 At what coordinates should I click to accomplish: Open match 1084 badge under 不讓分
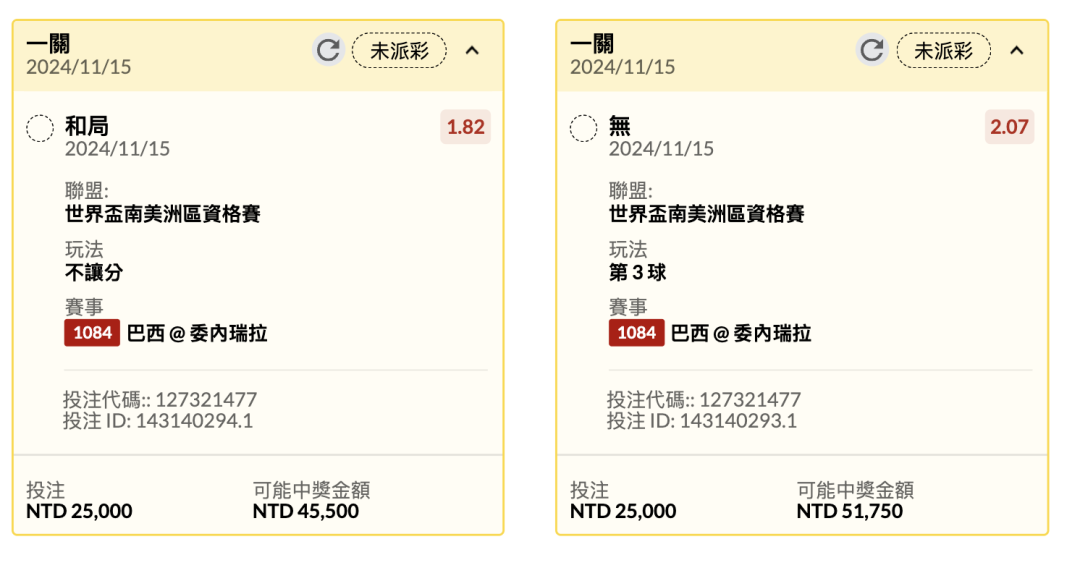pyautogui.click(x=92, y=333)
